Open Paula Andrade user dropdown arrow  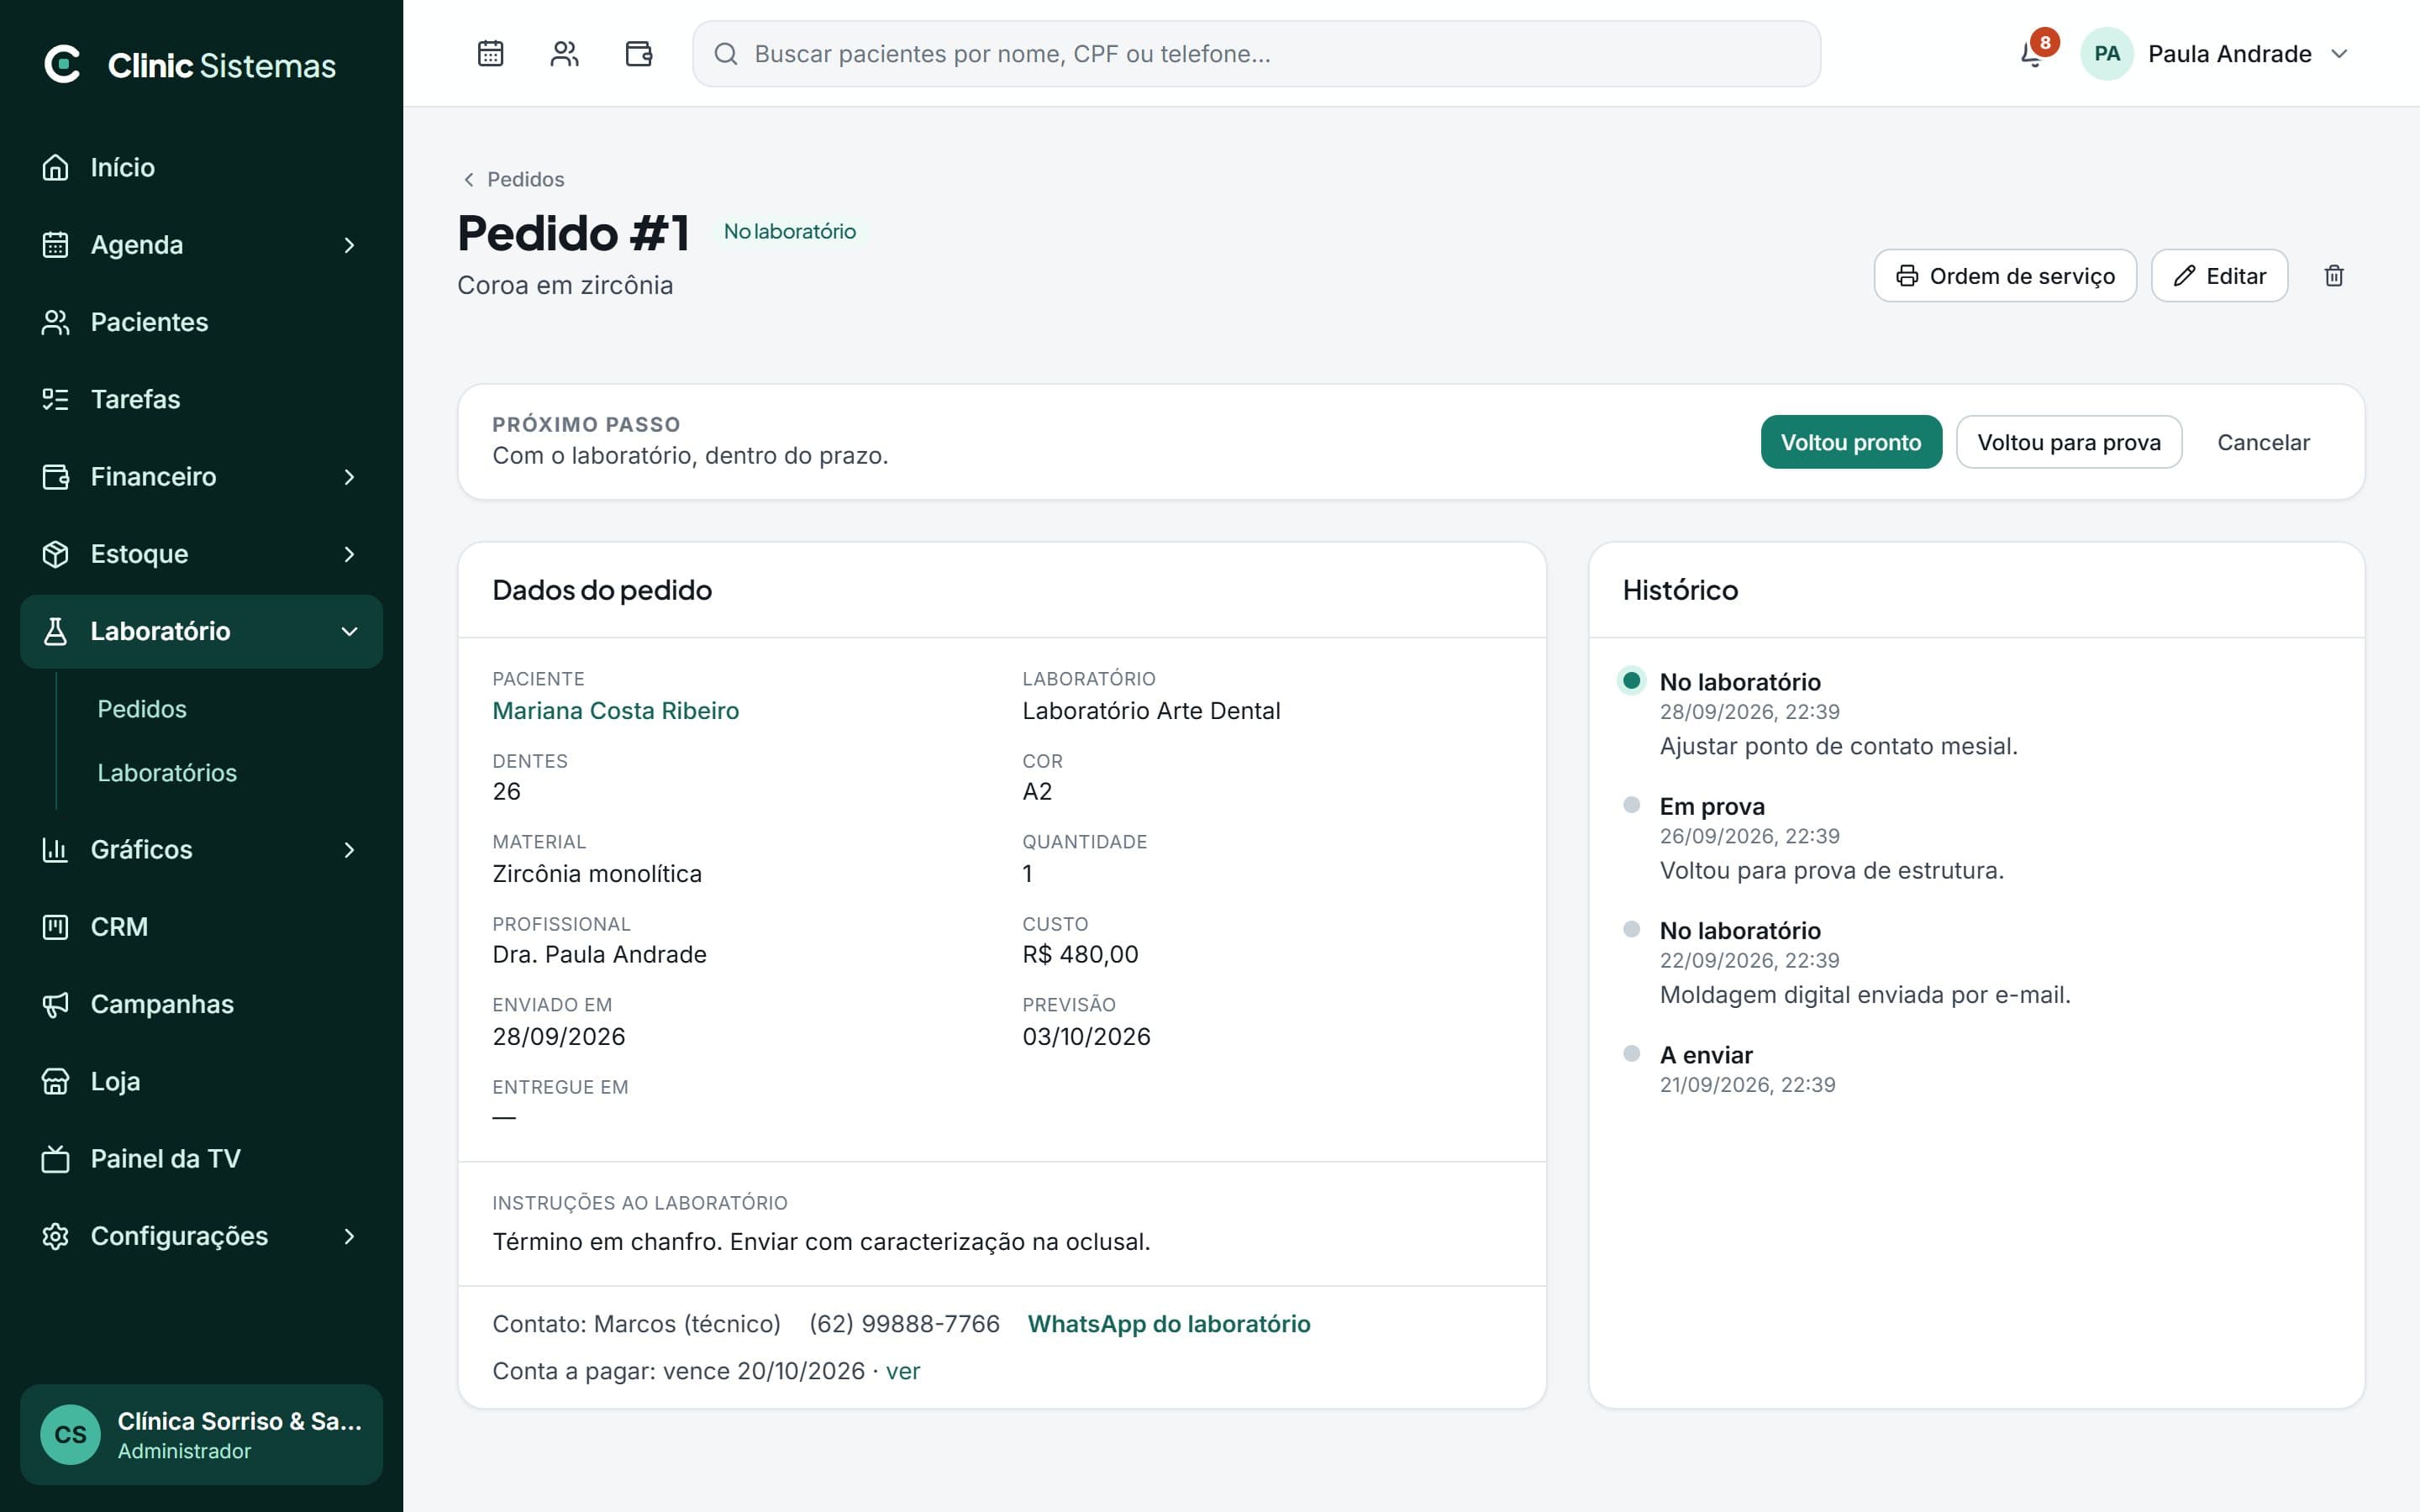(2339, 54)
